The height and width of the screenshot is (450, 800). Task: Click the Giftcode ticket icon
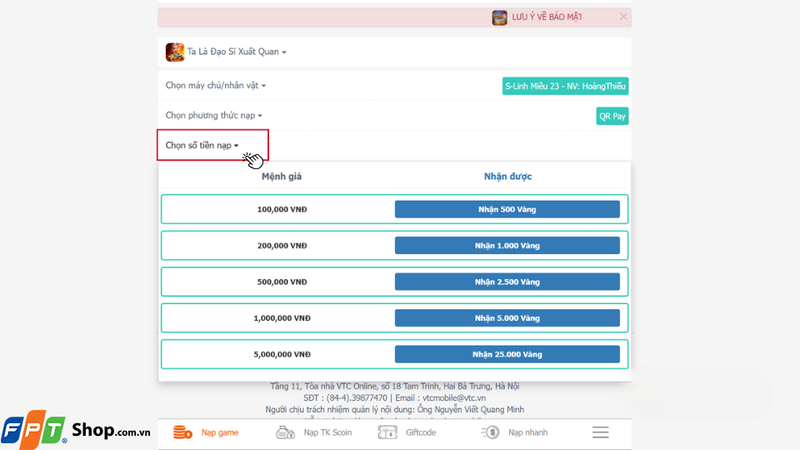point(388,432)
